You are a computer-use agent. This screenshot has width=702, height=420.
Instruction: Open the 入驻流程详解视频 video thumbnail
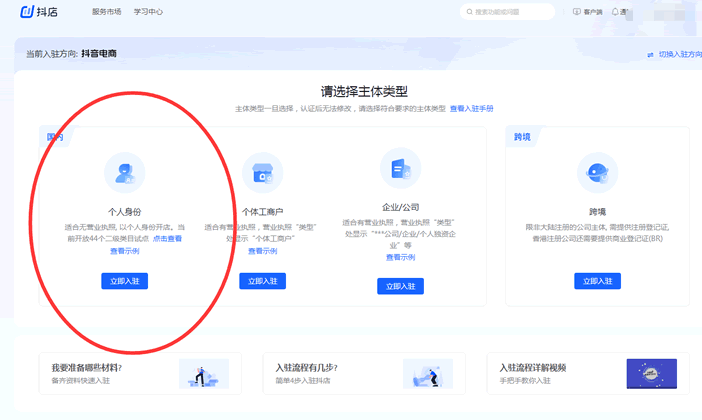(x=650, y=374)
